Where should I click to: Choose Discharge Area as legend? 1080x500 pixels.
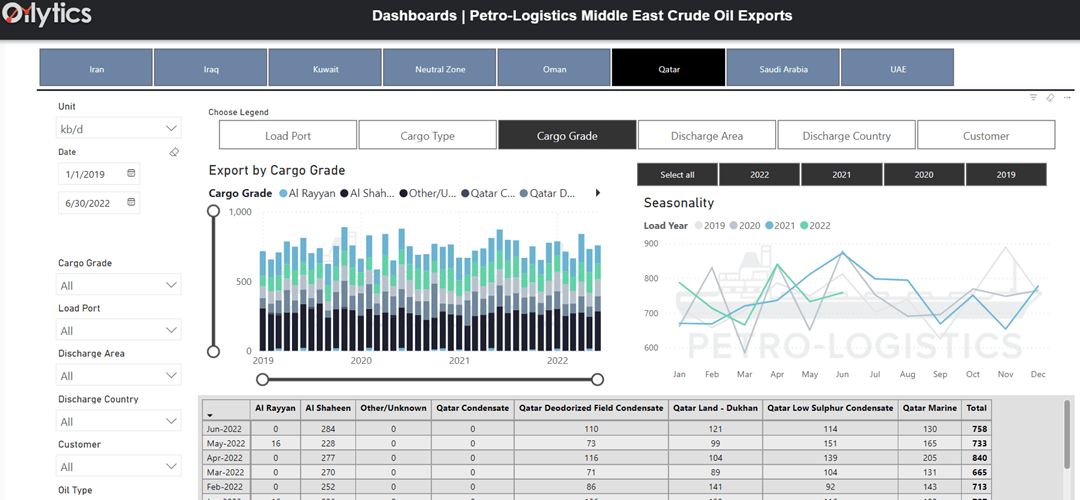[707, 135]
